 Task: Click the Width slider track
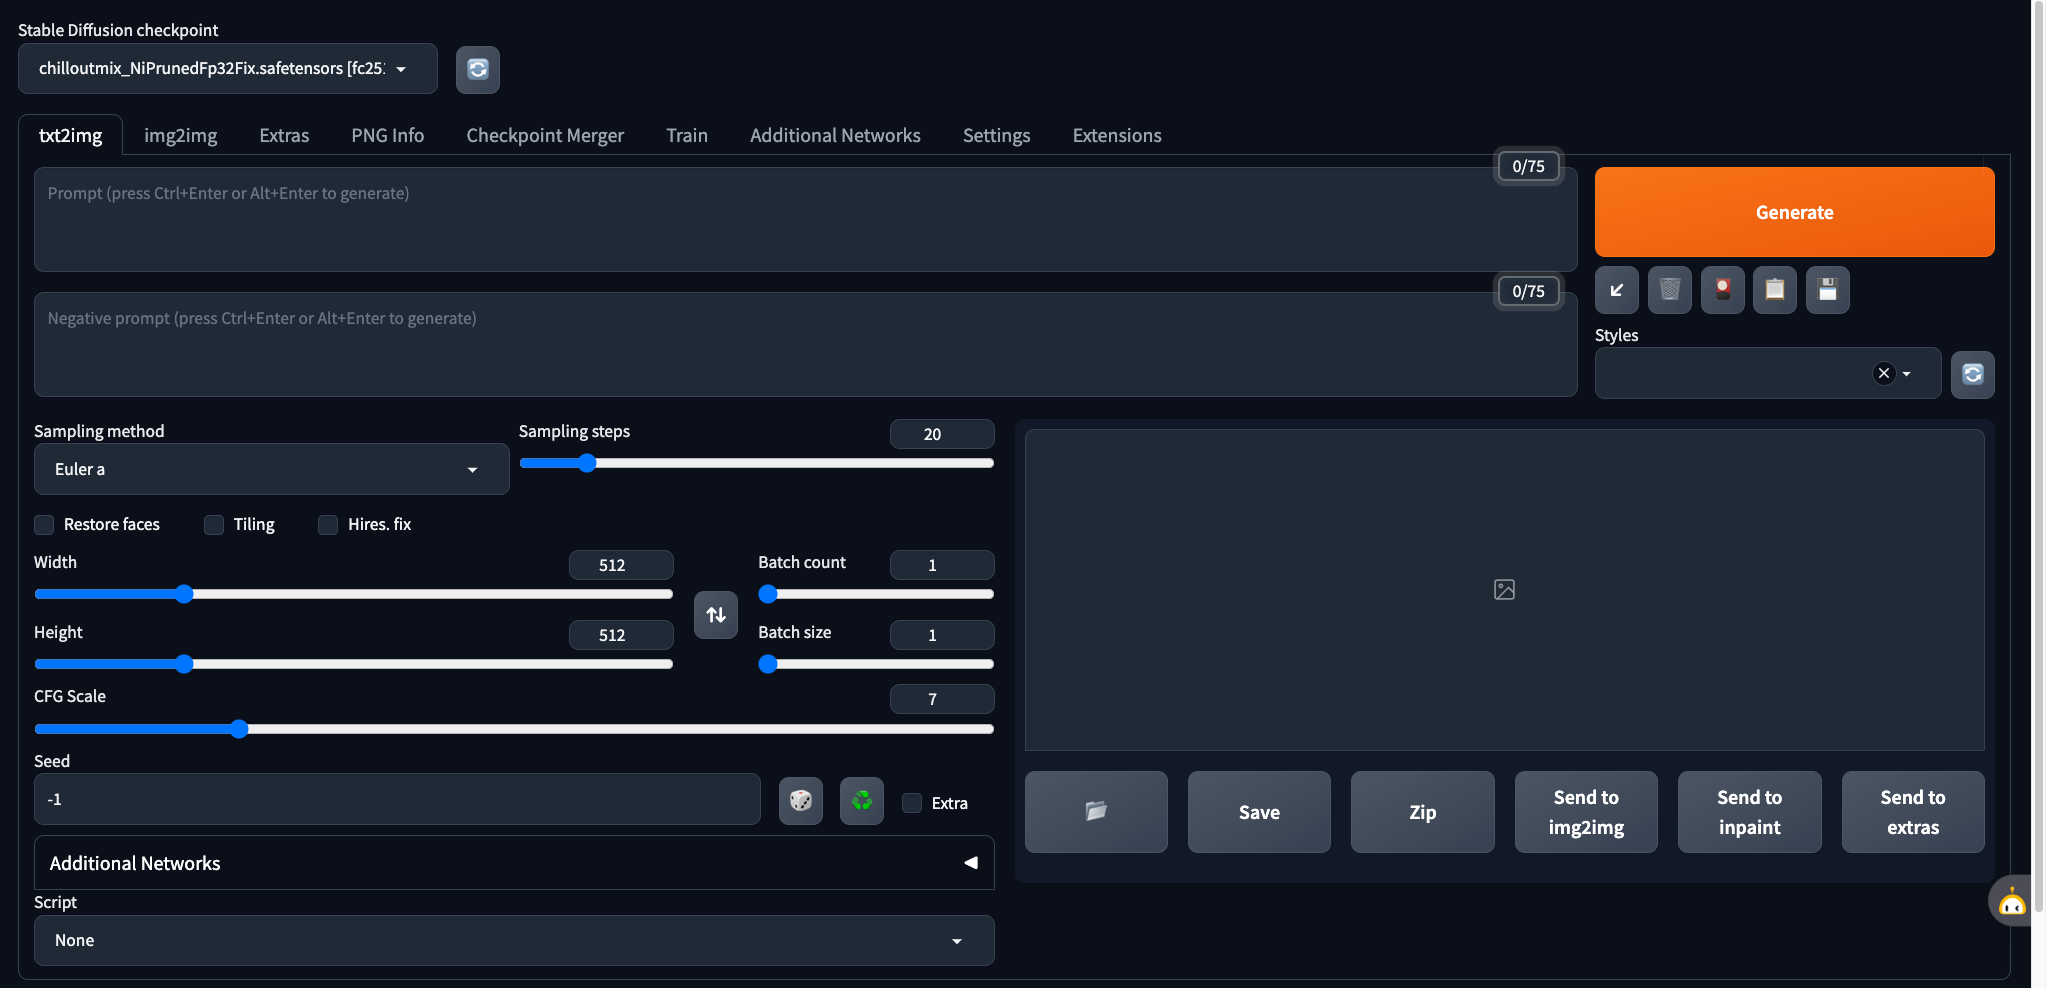(354, 594)
